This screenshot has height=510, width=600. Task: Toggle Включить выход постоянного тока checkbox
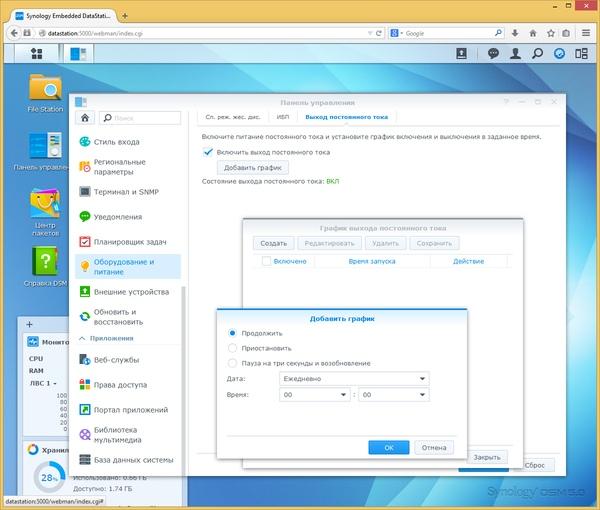click(x=208, y=152)
